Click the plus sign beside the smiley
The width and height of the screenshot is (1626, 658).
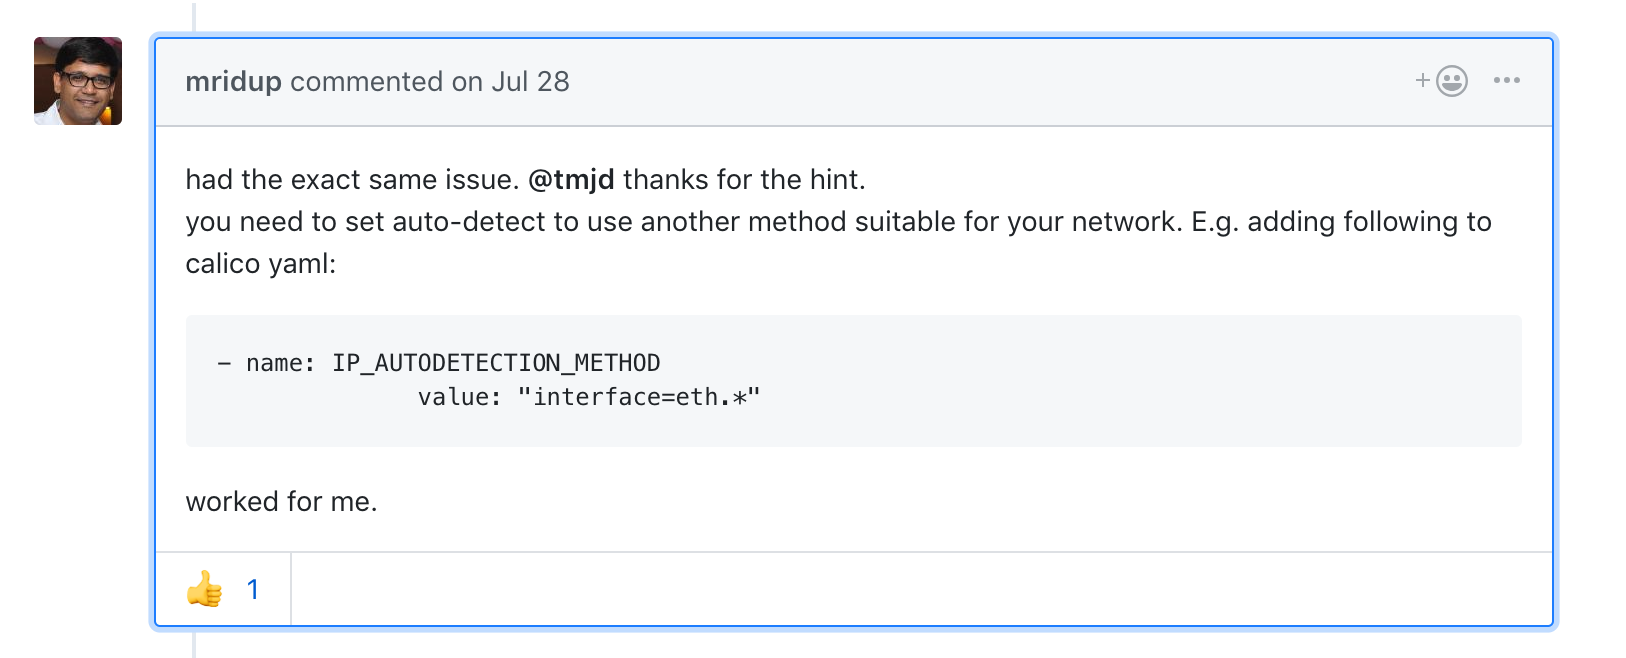(1422, 80)
